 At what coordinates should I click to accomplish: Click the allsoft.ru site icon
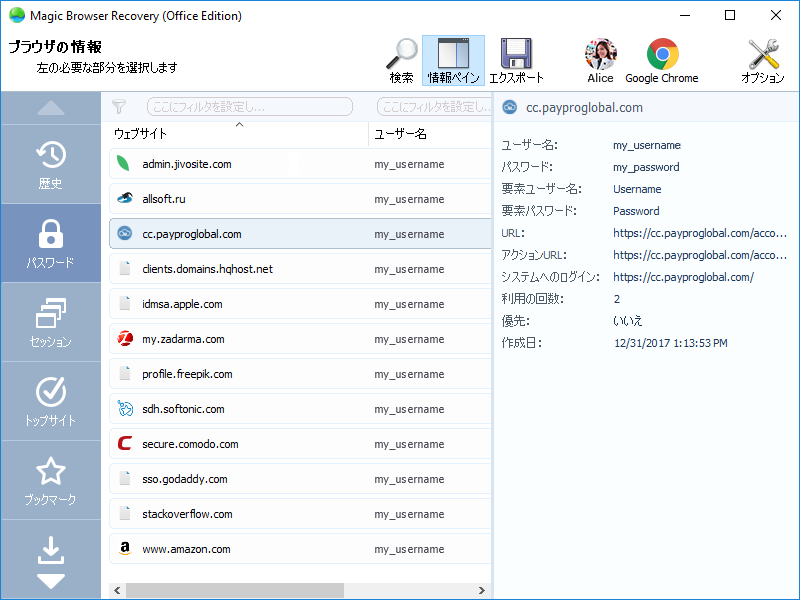[125, 198]
